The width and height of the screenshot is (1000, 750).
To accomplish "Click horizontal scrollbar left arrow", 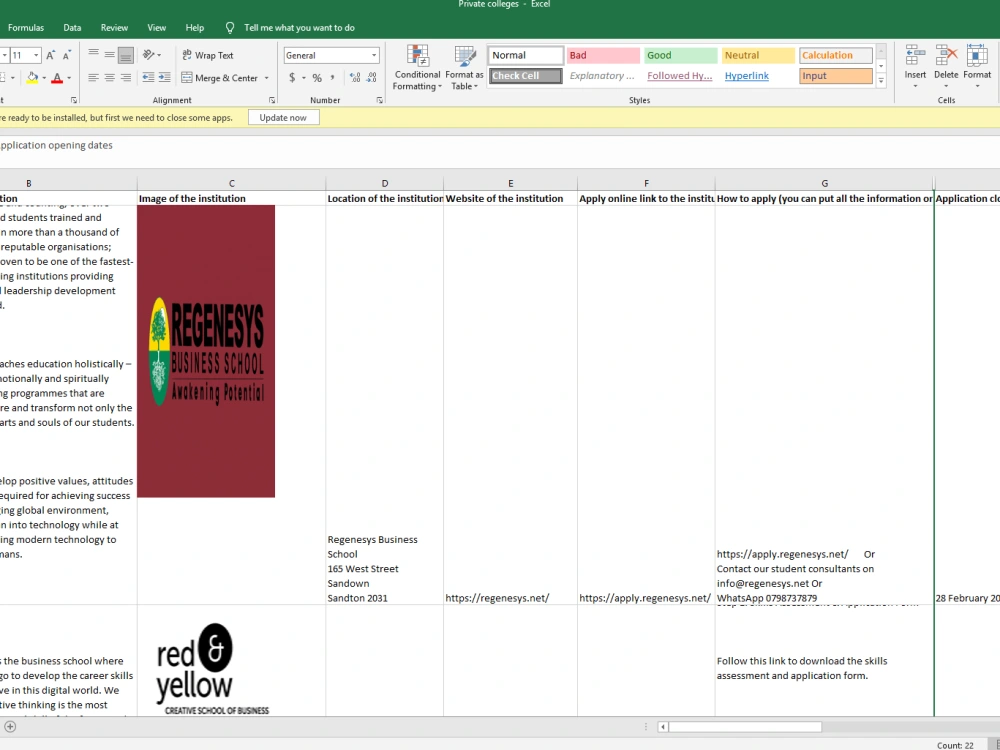I will coord(663,726).
